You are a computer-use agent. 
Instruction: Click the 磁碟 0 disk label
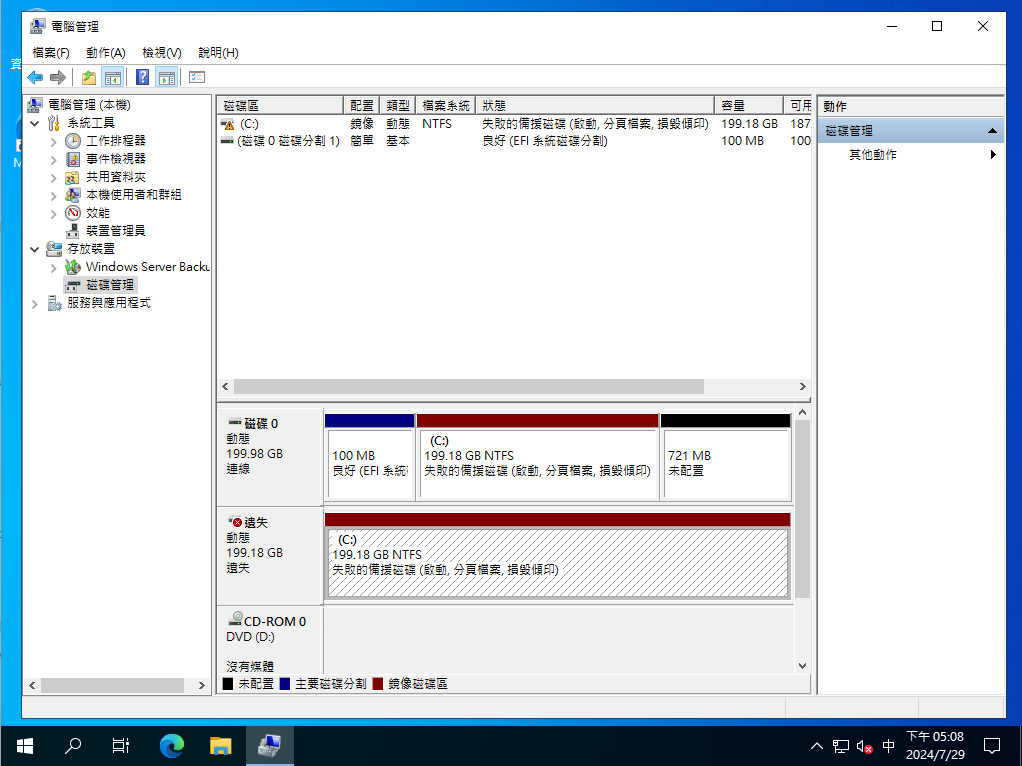click(270, 457)
